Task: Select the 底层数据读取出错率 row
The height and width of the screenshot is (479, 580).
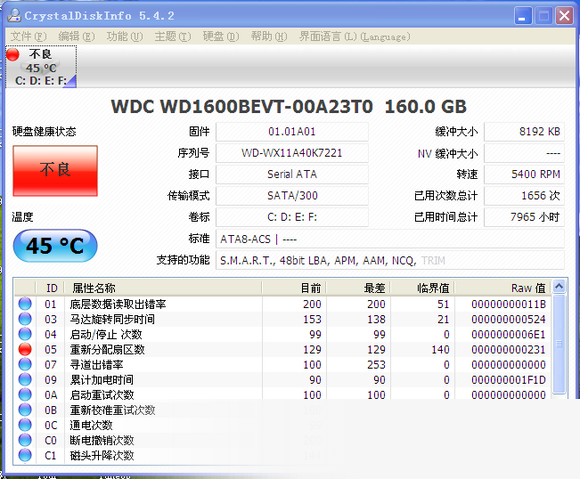Action: click(x=283, y=304)
